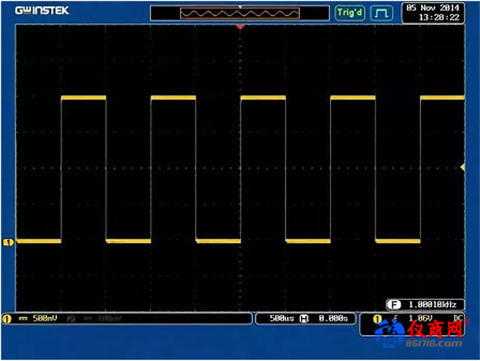Click the memory bar waveform overview

240,13
